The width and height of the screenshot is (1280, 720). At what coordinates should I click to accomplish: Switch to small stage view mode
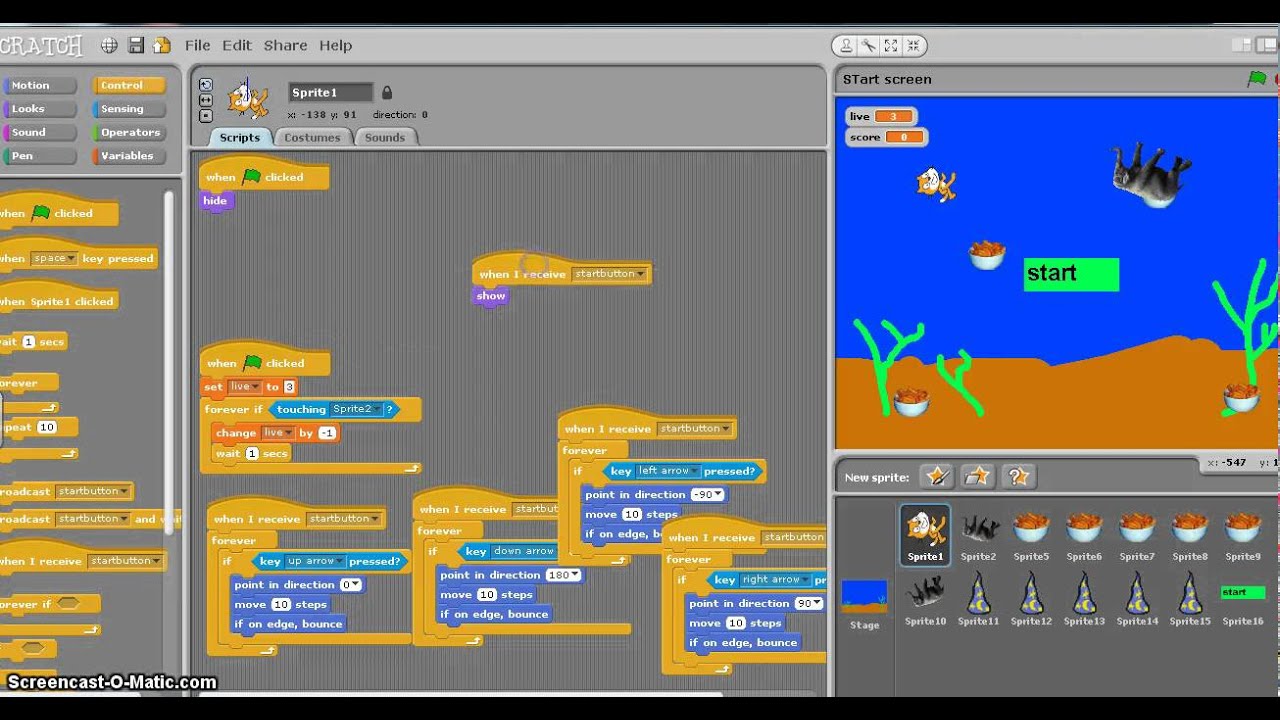pos(1241,45)
